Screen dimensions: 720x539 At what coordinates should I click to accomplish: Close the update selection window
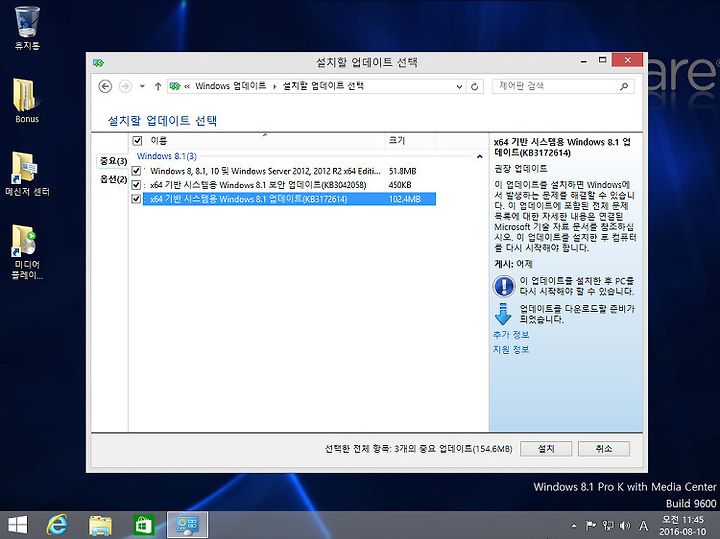pos(627,60)
